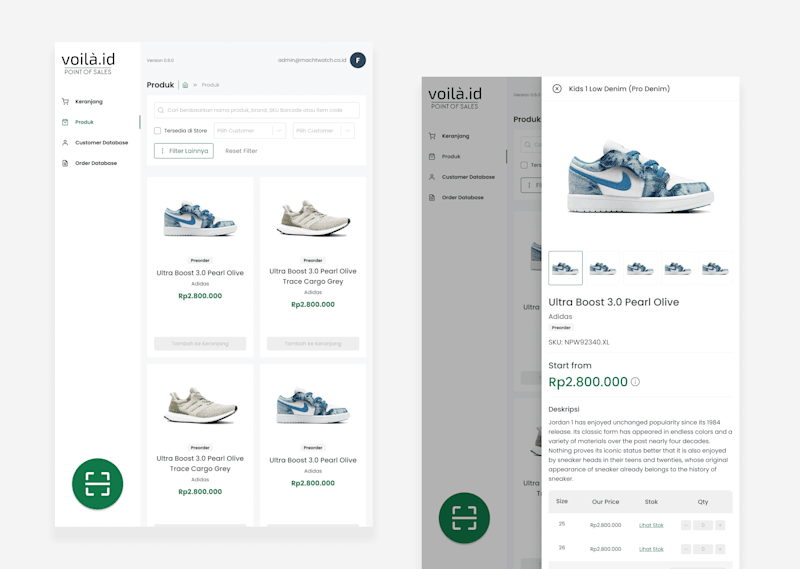The image size is (800, 569).
Task: Increase quantity for size 26
Action: coord(720,549)
